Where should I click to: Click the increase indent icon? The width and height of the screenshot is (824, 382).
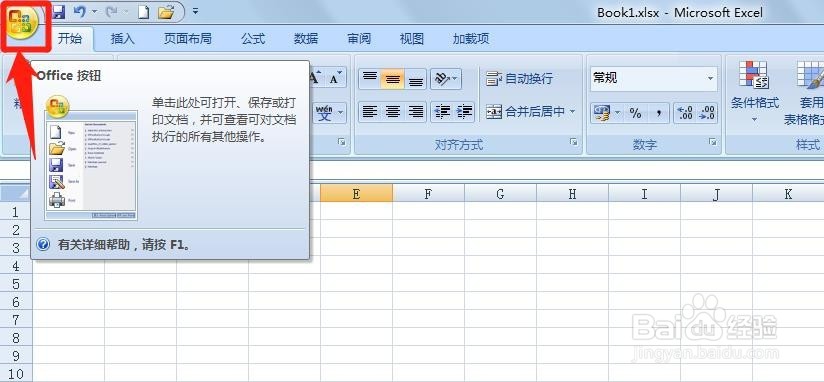(x=465, y=112)
